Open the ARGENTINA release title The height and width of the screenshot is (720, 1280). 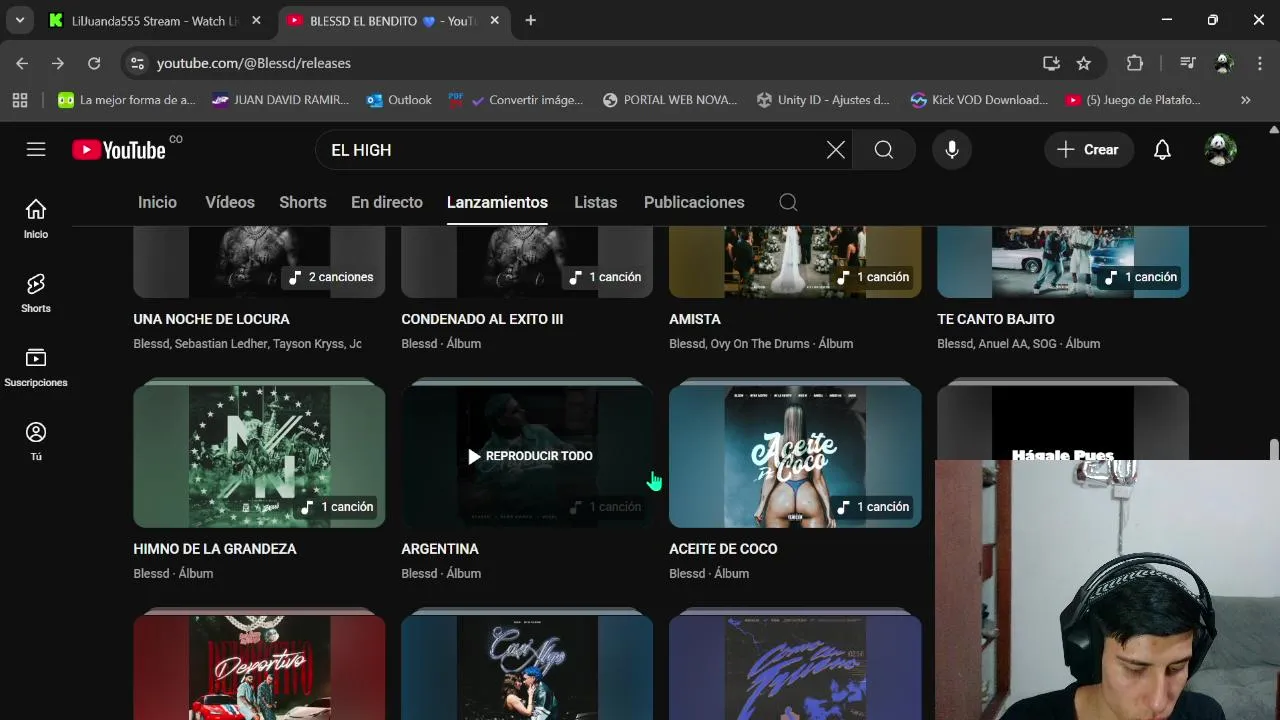440,549
